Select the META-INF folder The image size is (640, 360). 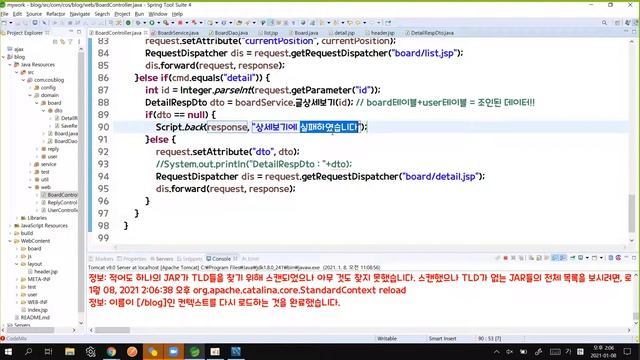(x=36, y=279)
